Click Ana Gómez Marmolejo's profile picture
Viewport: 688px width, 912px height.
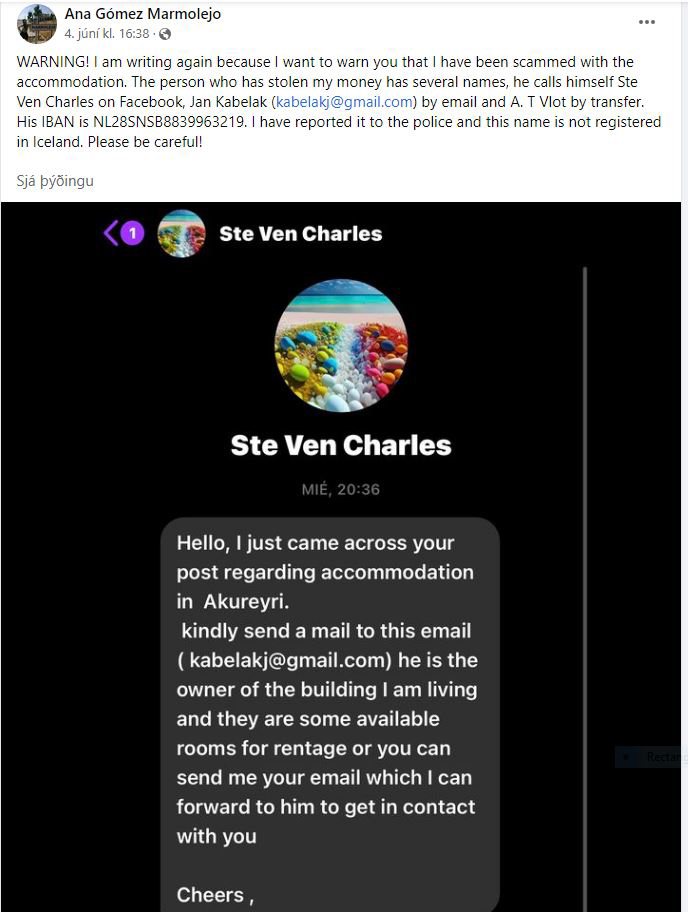click(37, 24)
